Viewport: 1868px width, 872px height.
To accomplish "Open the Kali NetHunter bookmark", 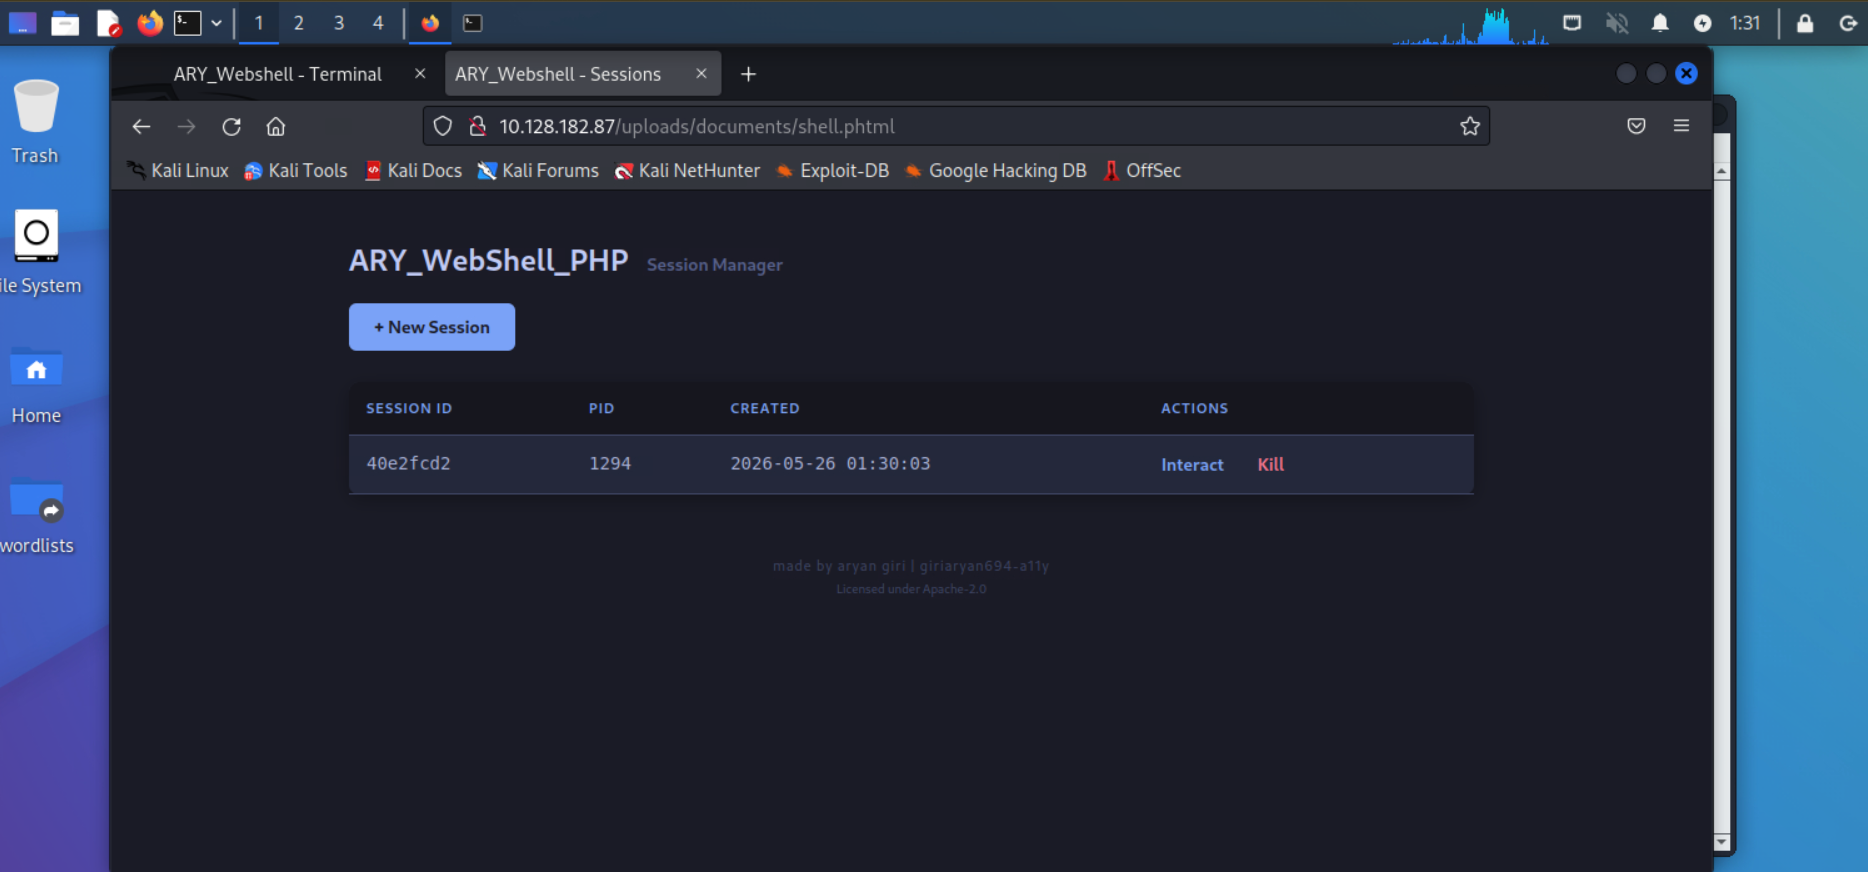I will 687,170.
